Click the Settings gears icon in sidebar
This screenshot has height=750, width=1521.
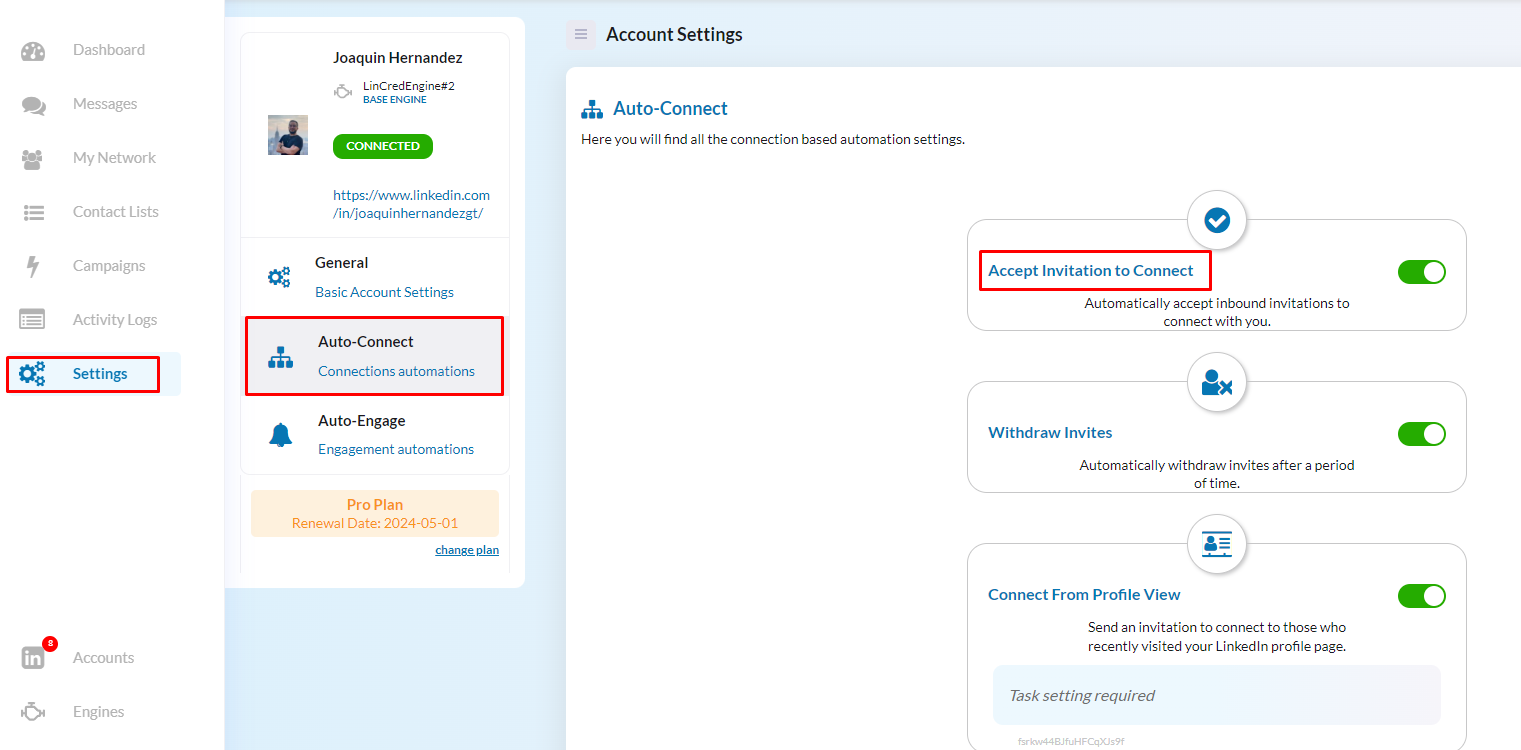33,374
